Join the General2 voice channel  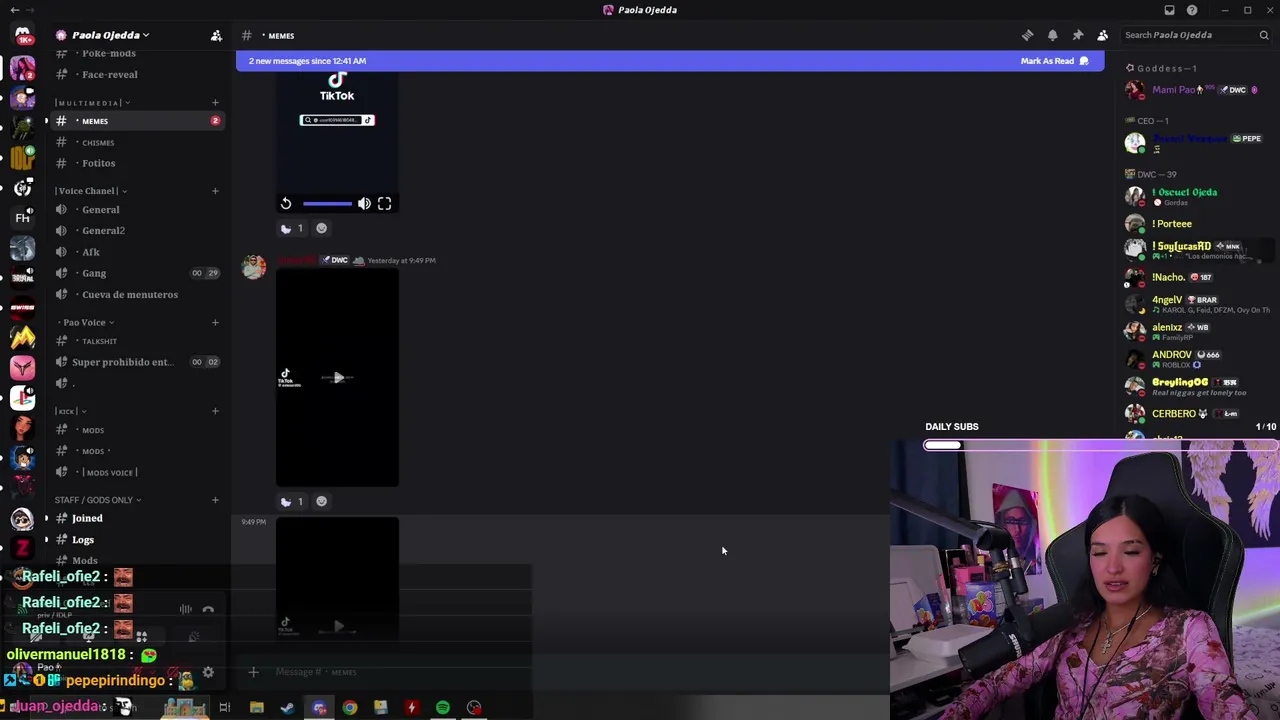pyautogui.click(x=137, y=231)
